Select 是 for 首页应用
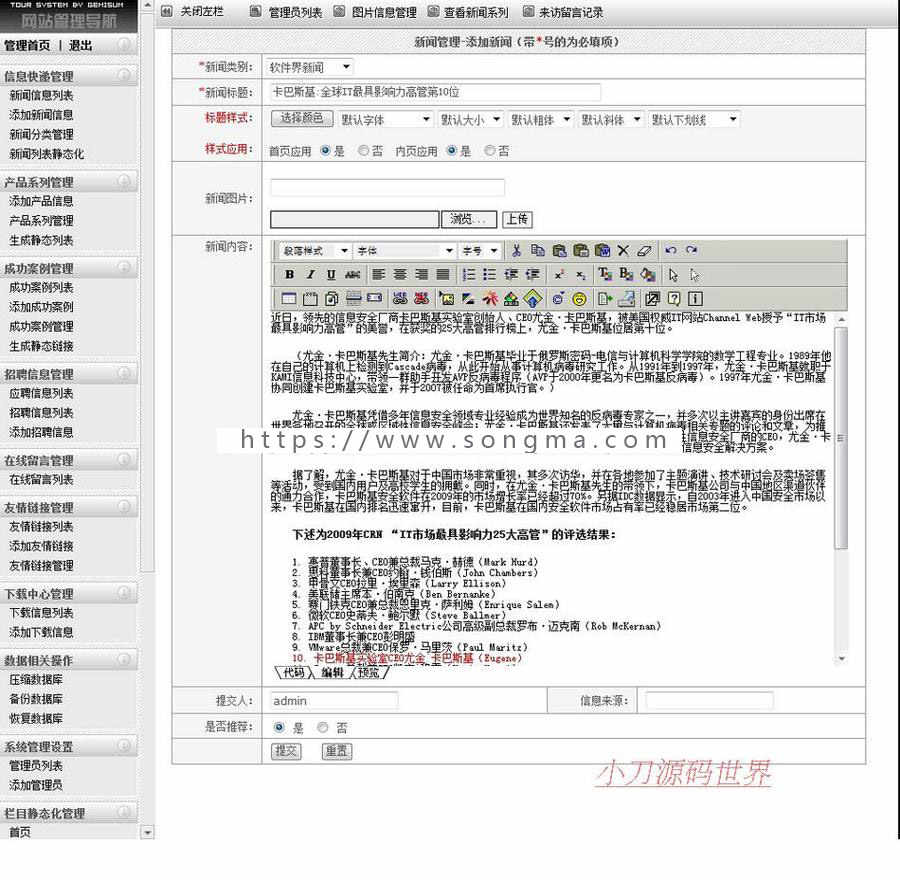 click(327, 152)
